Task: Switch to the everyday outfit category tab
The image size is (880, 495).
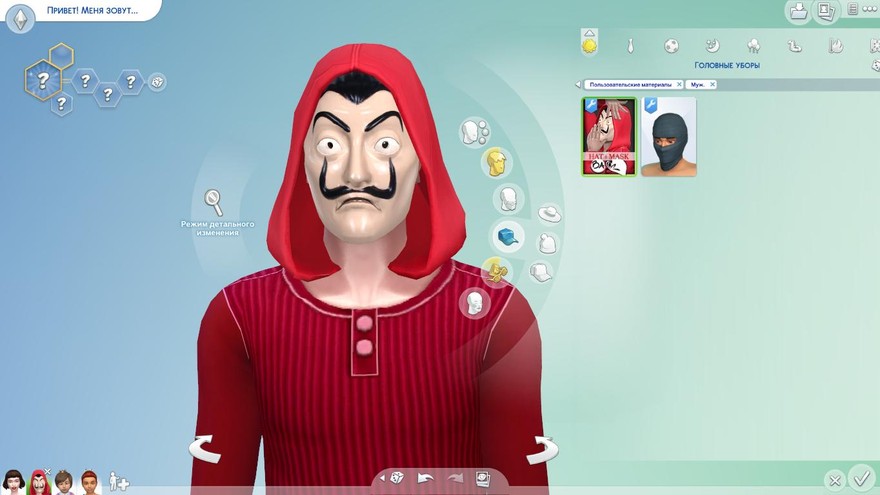Action: [x=590, y=45]
